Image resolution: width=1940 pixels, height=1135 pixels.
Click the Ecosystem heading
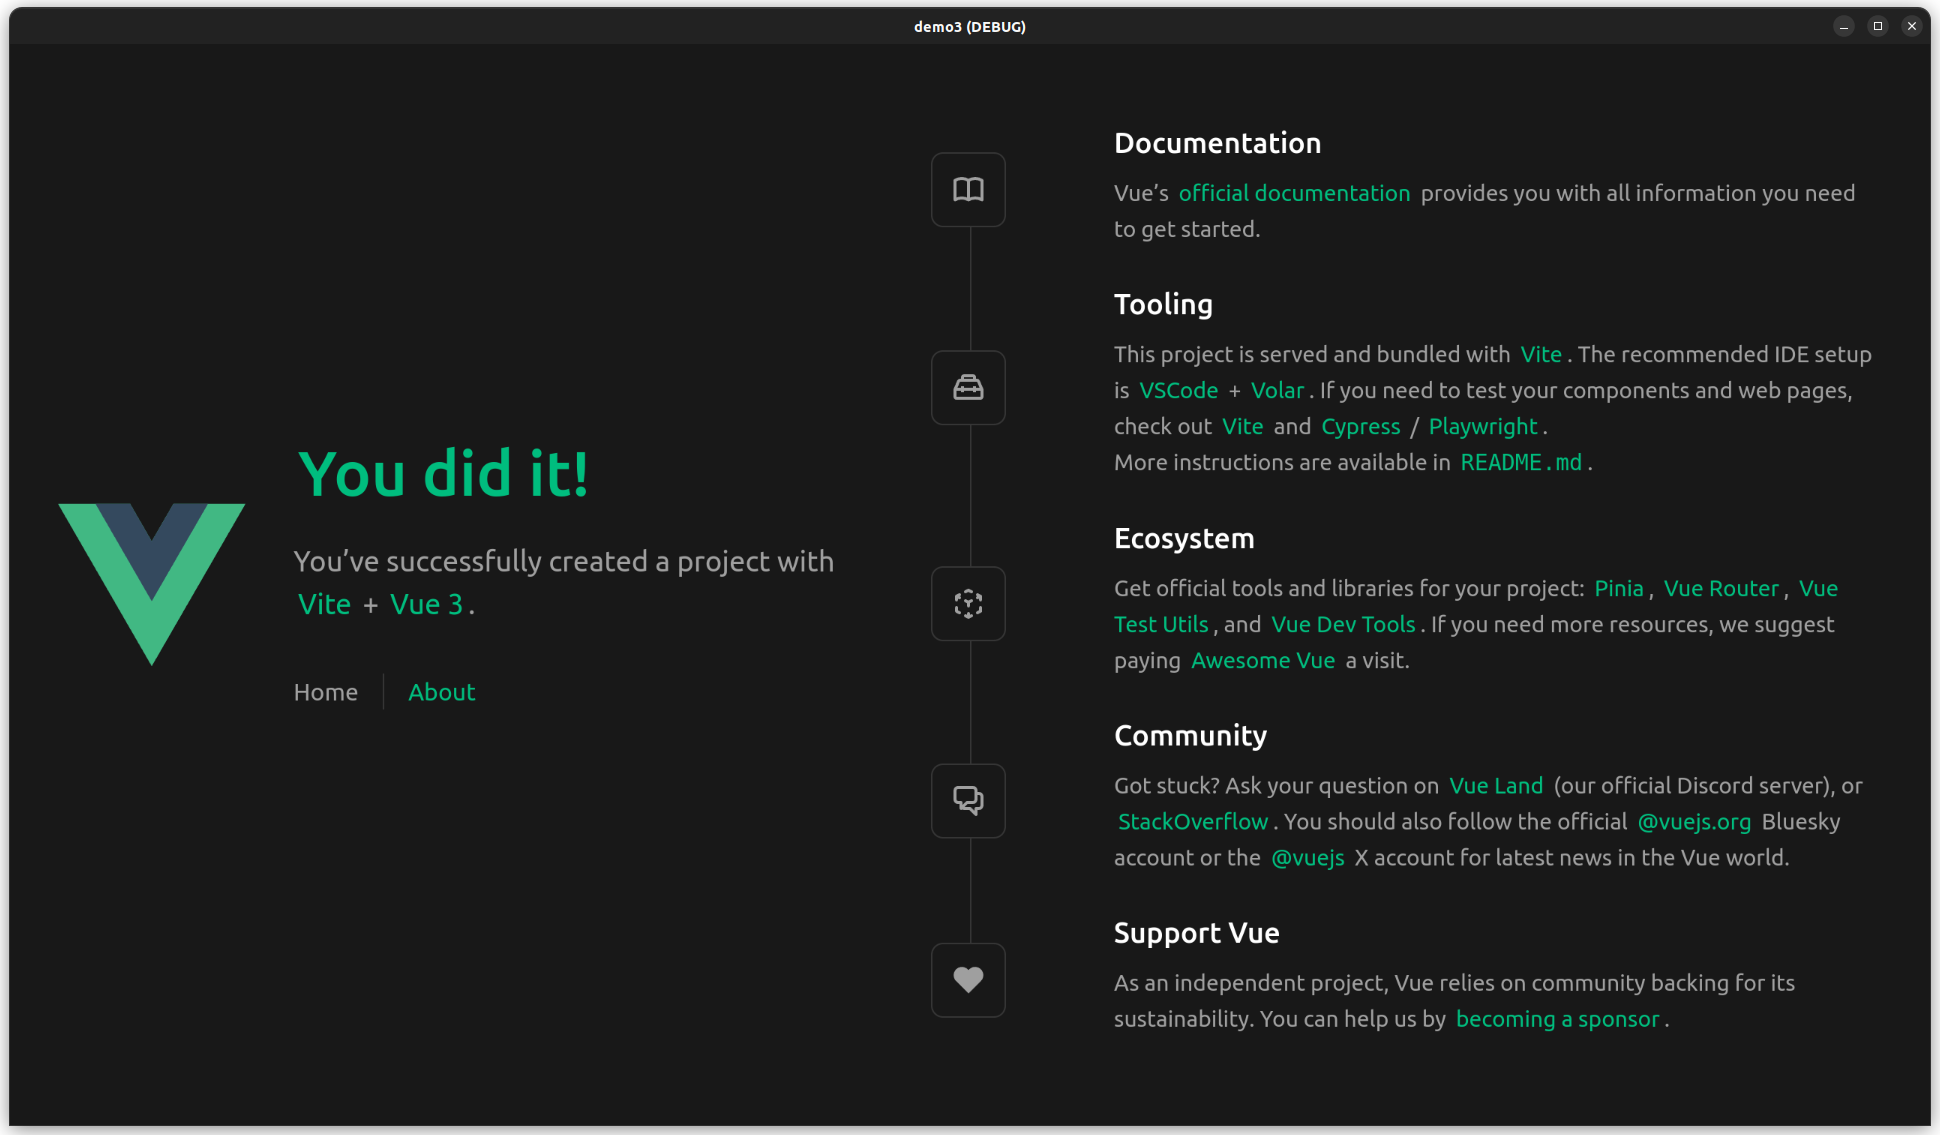click(x=1184, y=538)
